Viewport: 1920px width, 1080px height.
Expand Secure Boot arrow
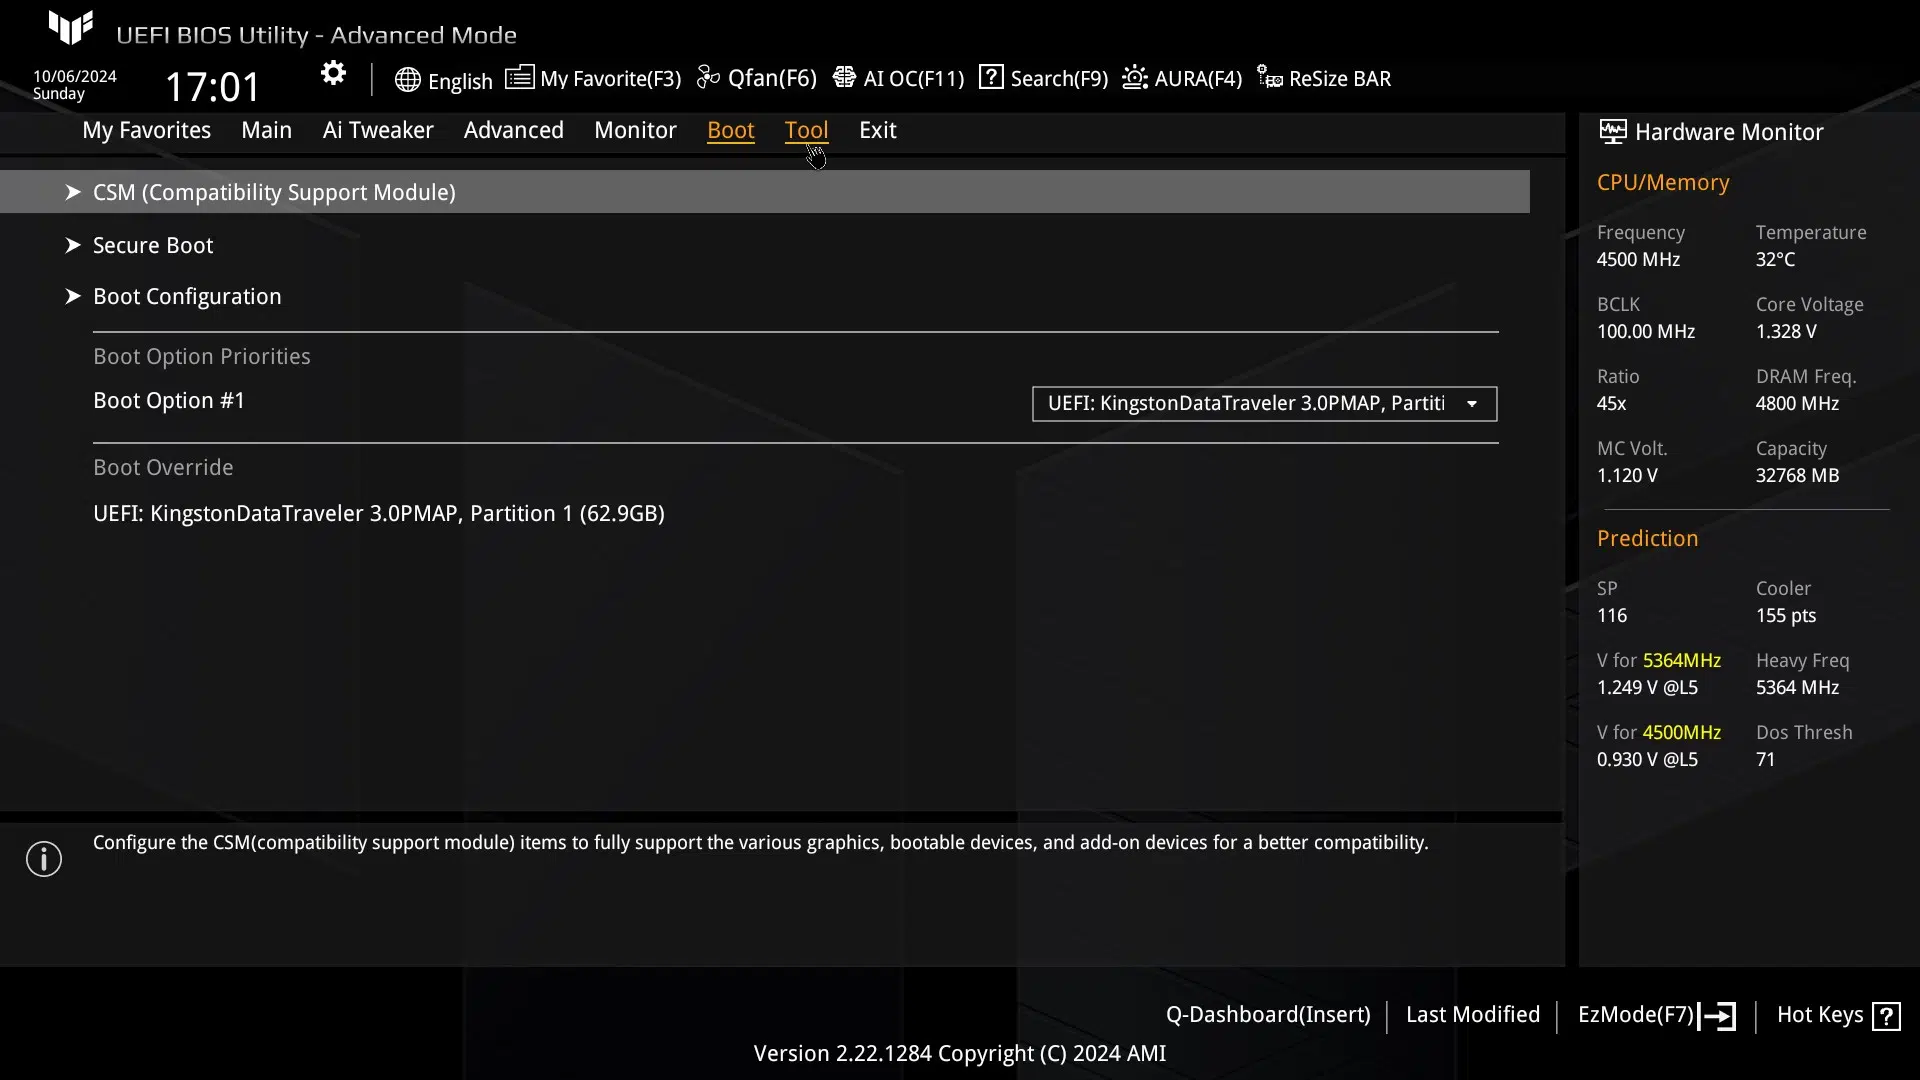click(x=72, y=245)
